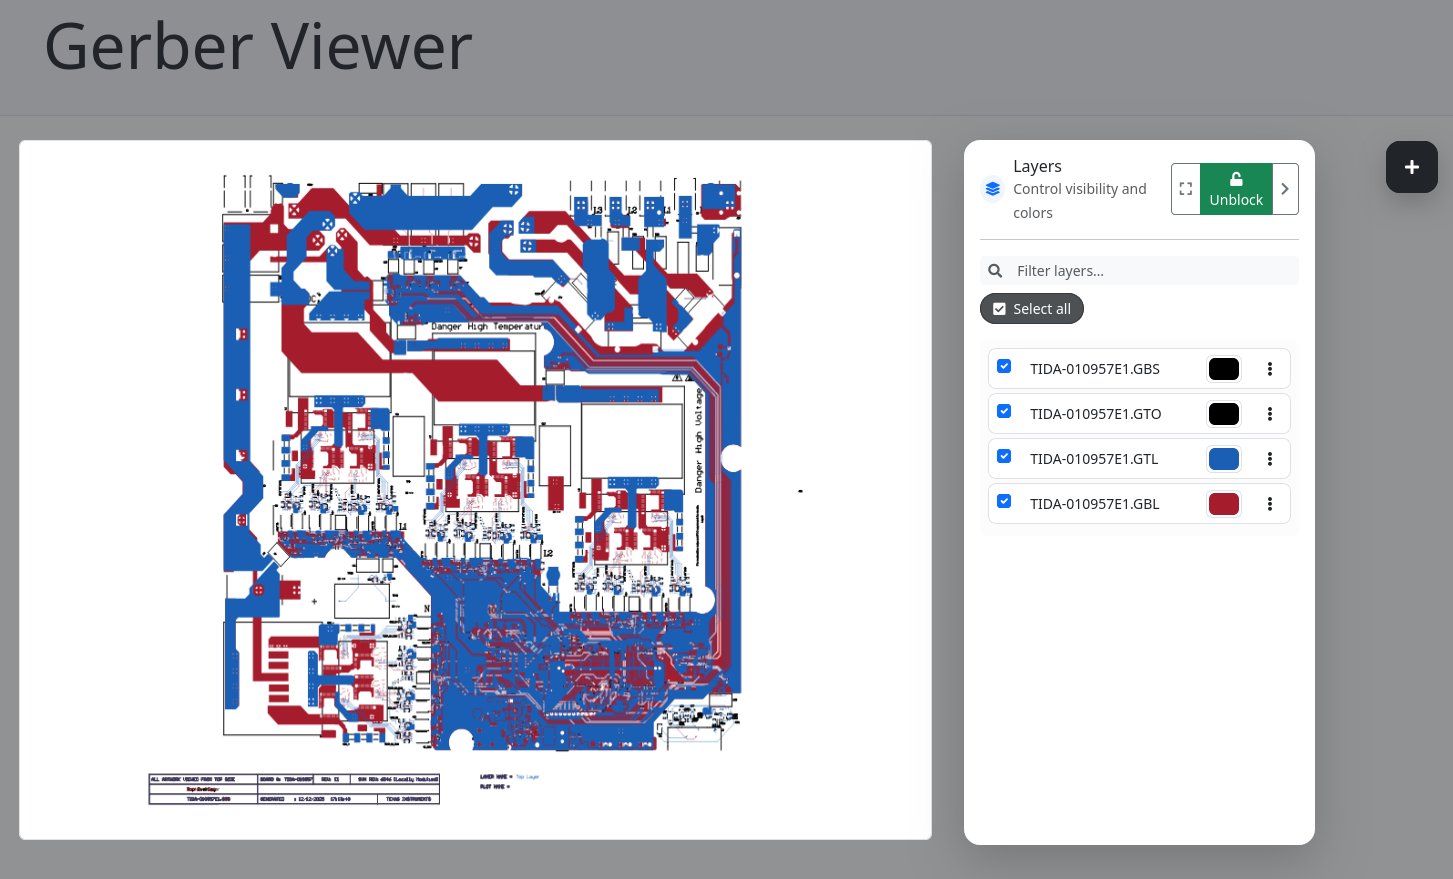Expand the chevron next to Unblock
This screenshot has width=1453, height=879.
tap(1285, 189)
